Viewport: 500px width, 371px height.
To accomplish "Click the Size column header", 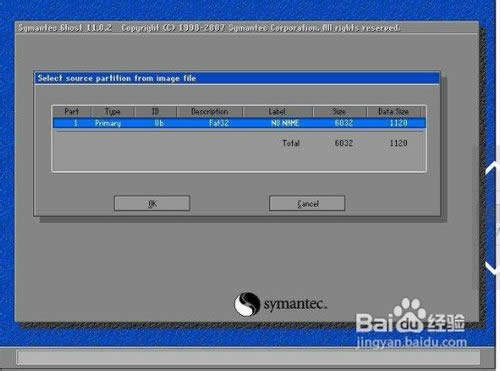I will point(339,111).
